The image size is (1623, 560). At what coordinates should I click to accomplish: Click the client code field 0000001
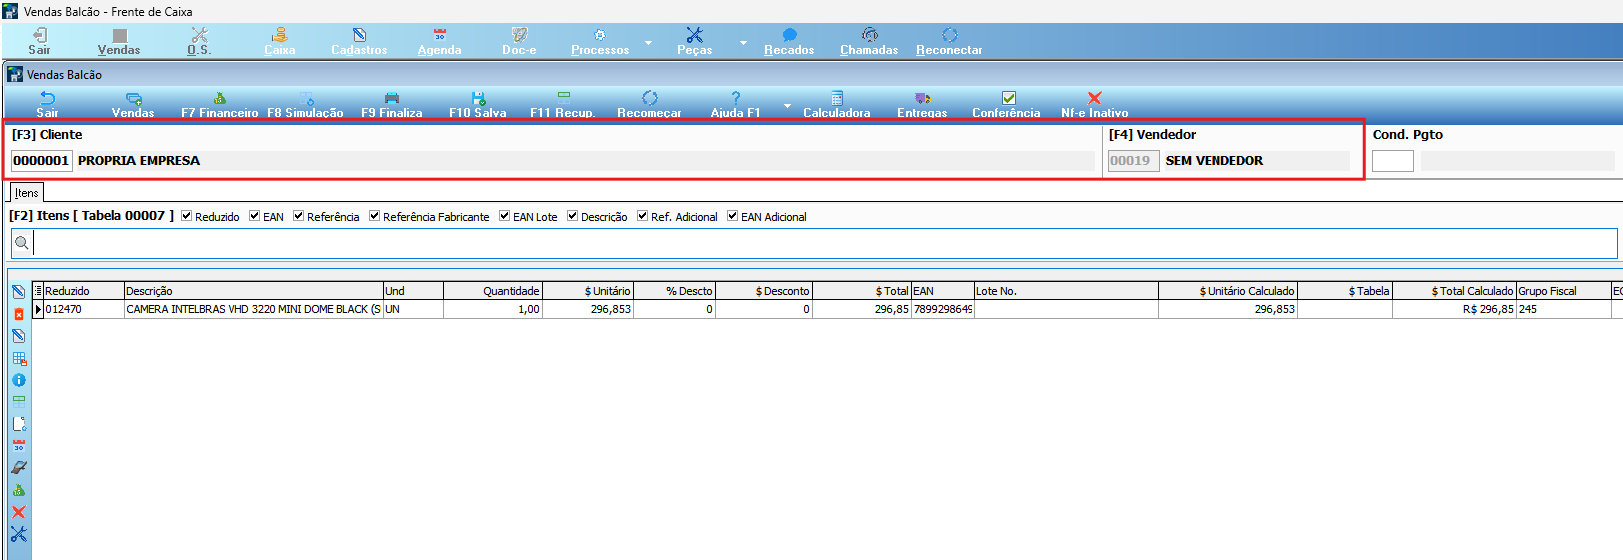point(41,161)
